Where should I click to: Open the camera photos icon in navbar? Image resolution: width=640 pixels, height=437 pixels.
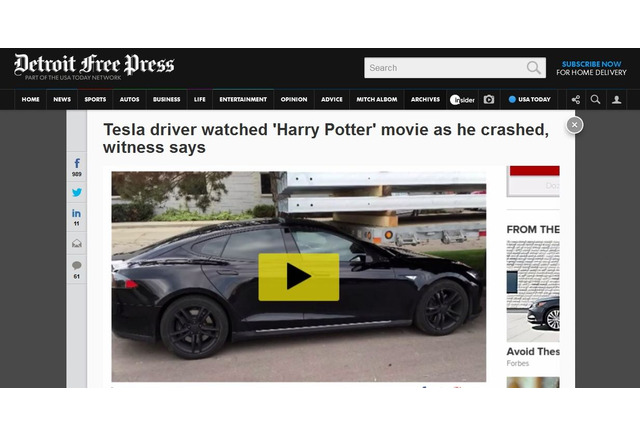[x=489, y=100]
